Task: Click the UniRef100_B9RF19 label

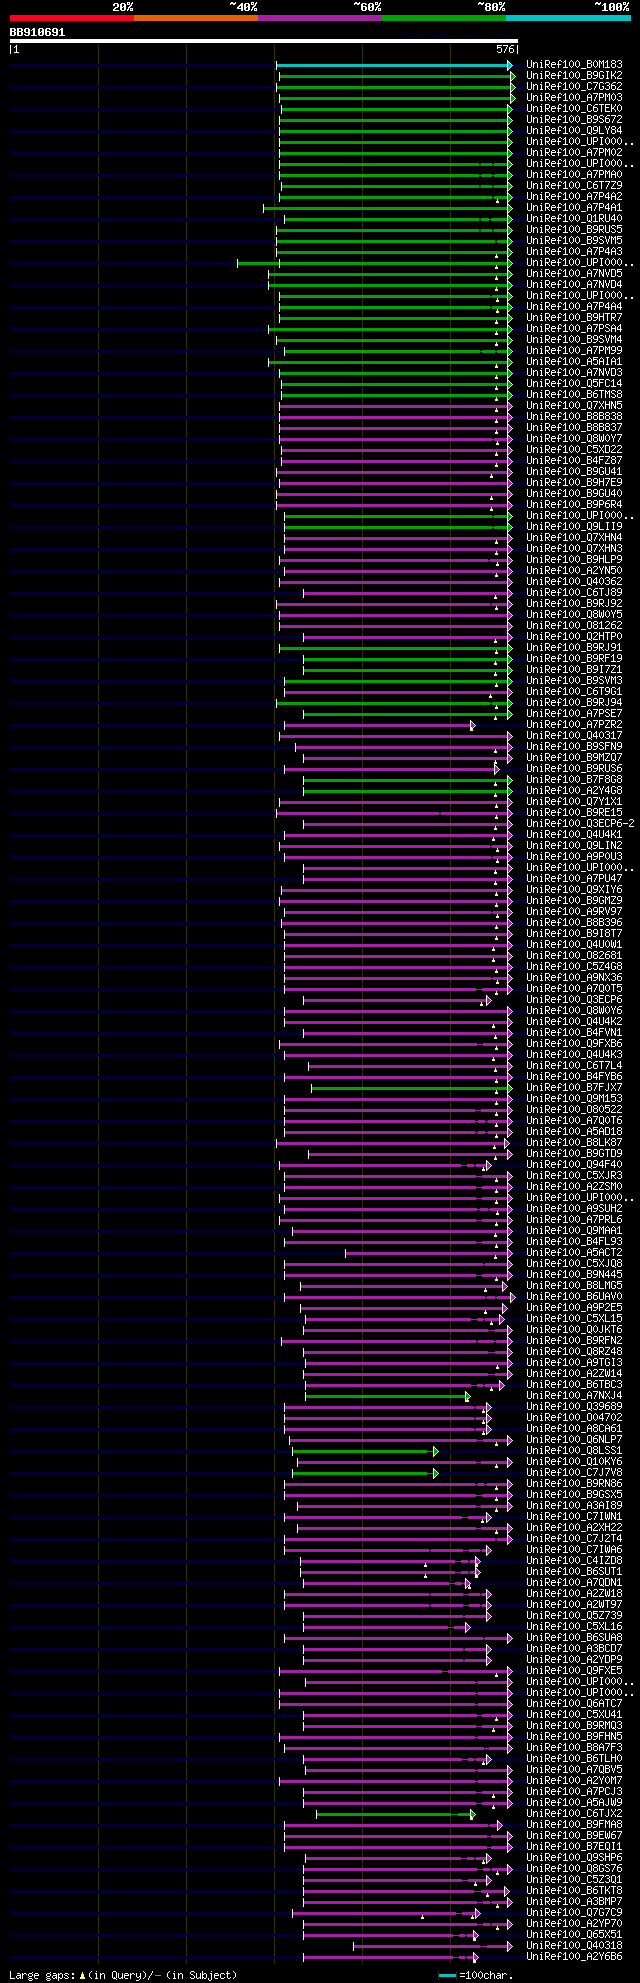Action: pyautogui.click(x=574, y=659)
